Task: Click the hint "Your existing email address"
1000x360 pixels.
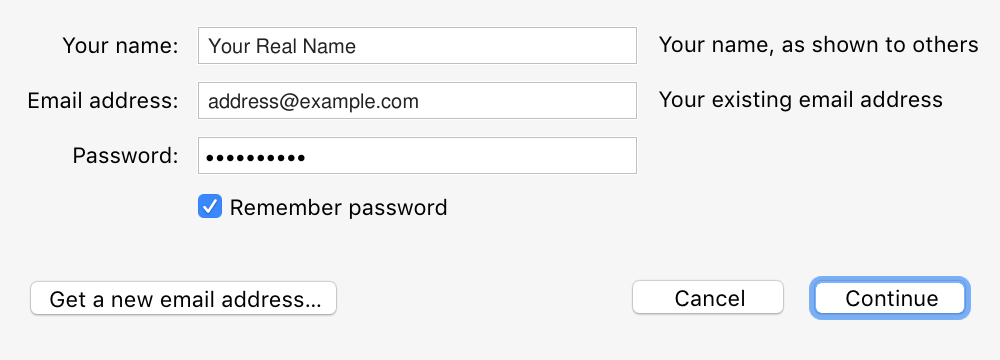Action: [x=800, y=100]
